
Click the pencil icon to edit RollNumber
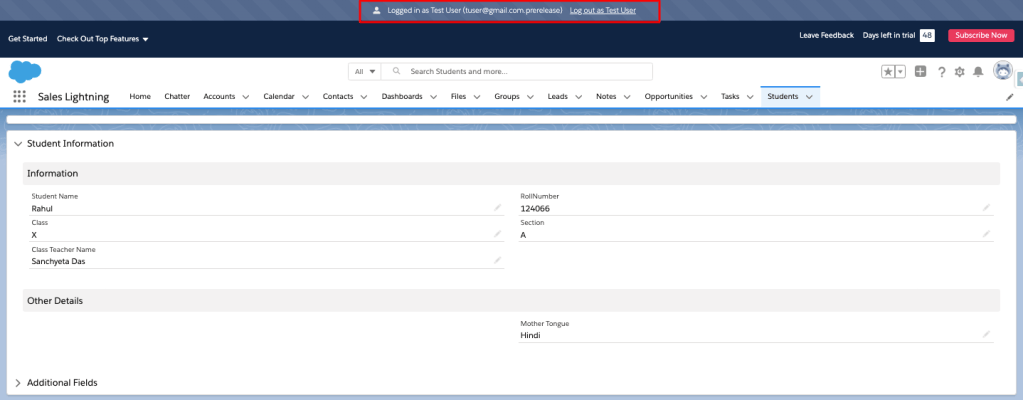pyautogui.click(x=986, y=208)
